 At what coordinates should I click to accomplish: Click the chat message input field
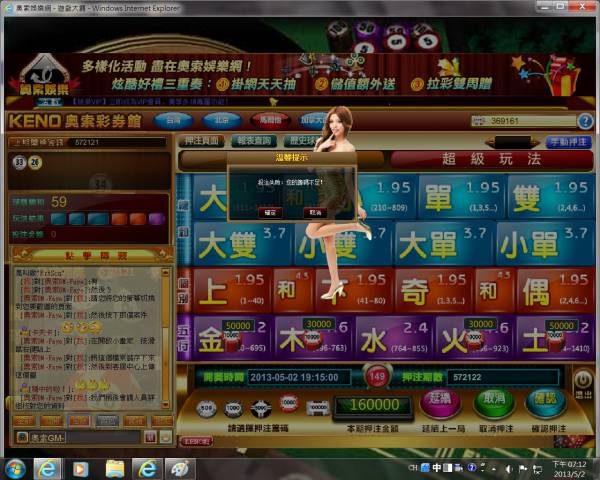(103, 437)
